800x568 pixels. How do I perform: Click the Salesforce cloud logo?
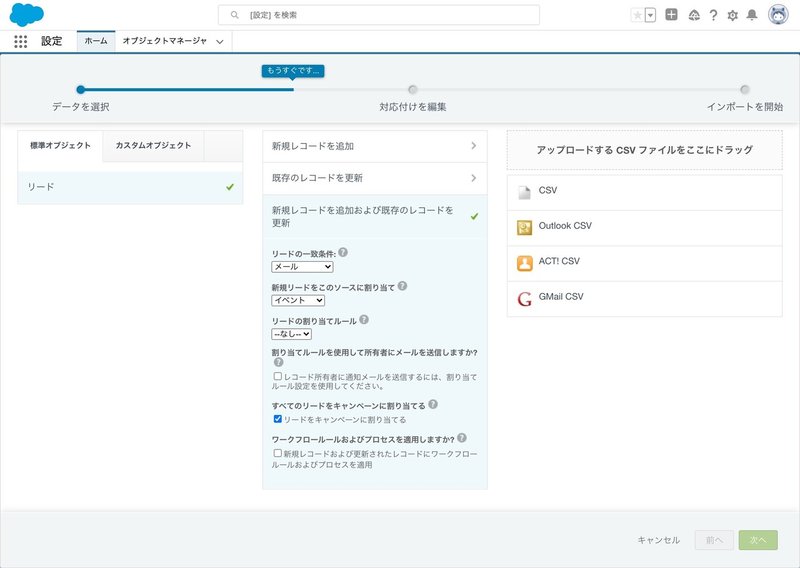tap(27, 14)
